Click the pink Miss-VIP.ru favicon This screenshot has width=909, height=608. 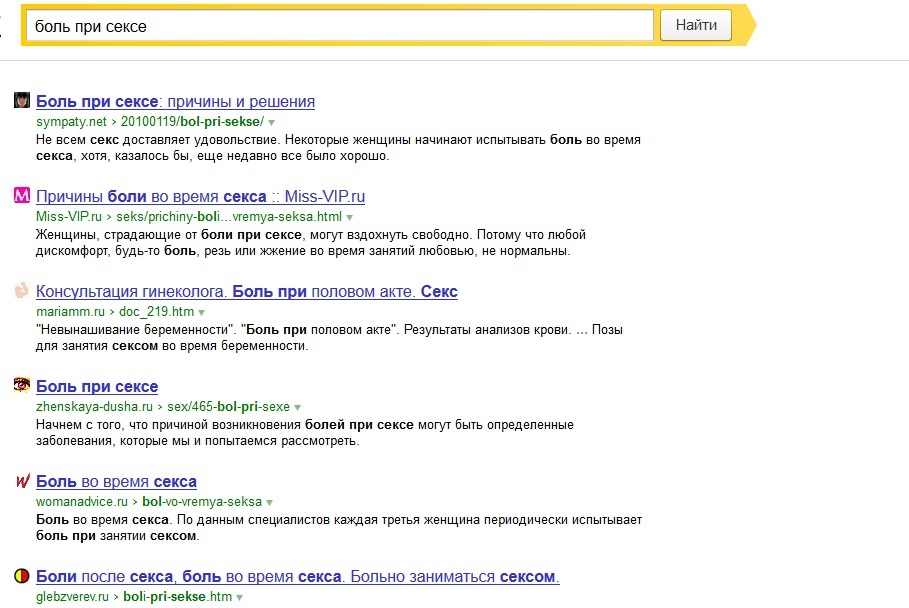pos(21,195)
